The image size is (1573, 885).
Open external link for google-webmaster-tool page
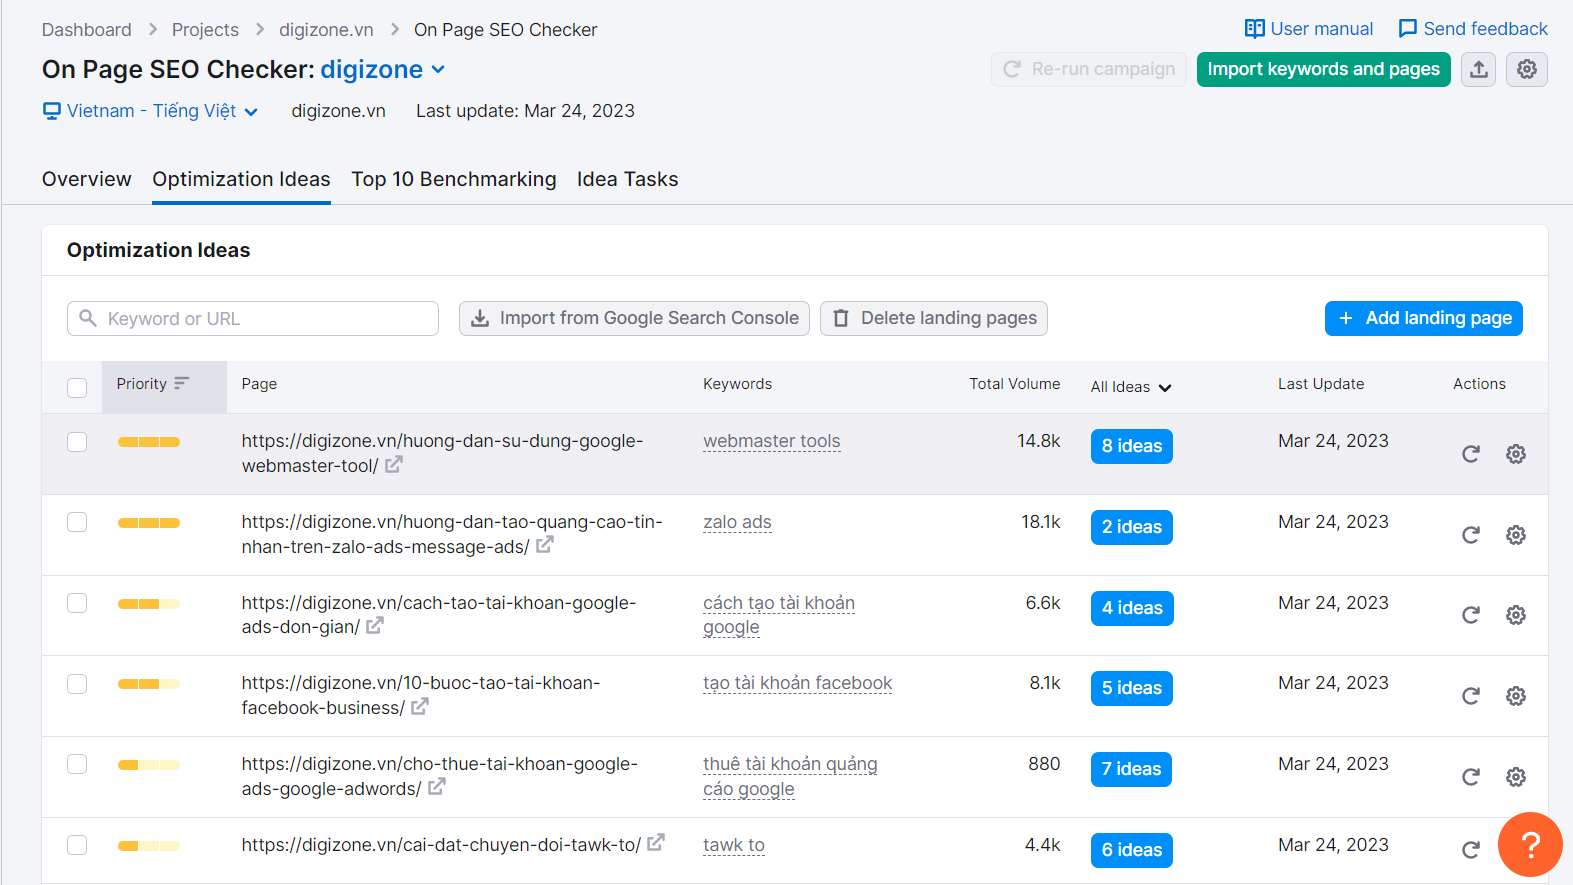point(394,464)
